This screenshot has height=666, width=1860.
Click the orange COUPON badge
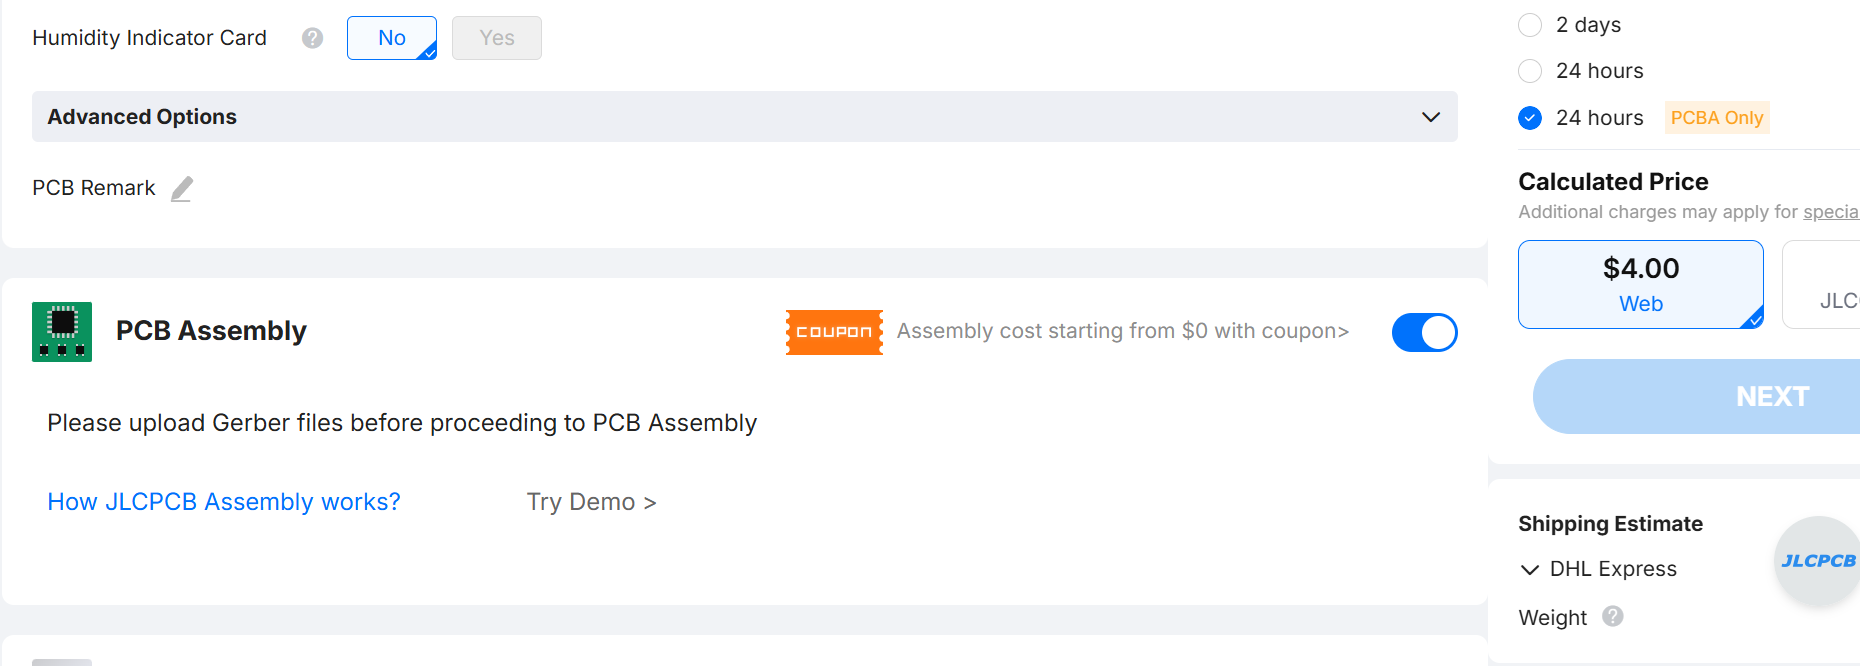[834, 332]
